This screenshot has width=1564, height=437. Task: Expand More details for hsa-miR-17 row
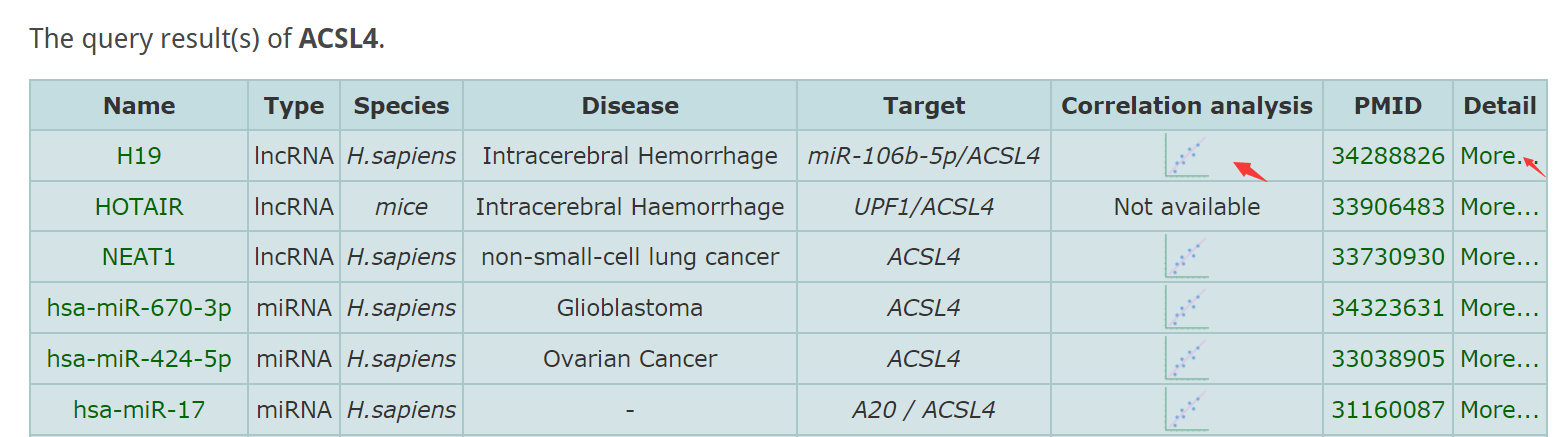click(1499, 409)
